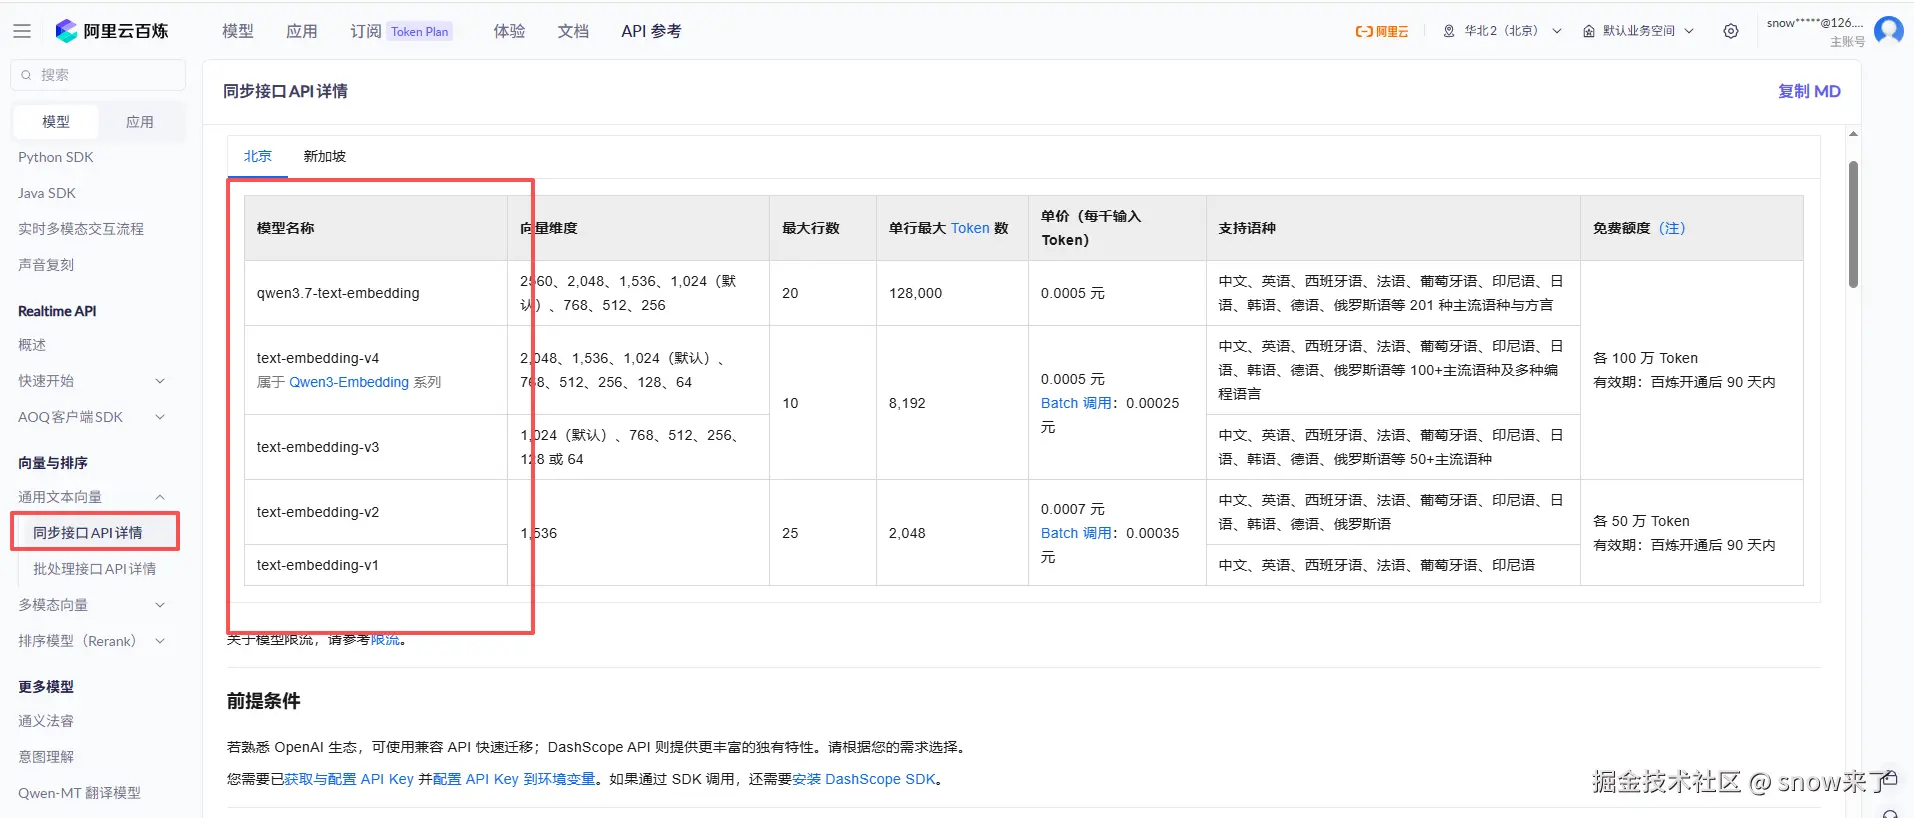This screenshot has height=818, width=1914.
Task: Click the search magnifier icon
Action: click(26, 75)
